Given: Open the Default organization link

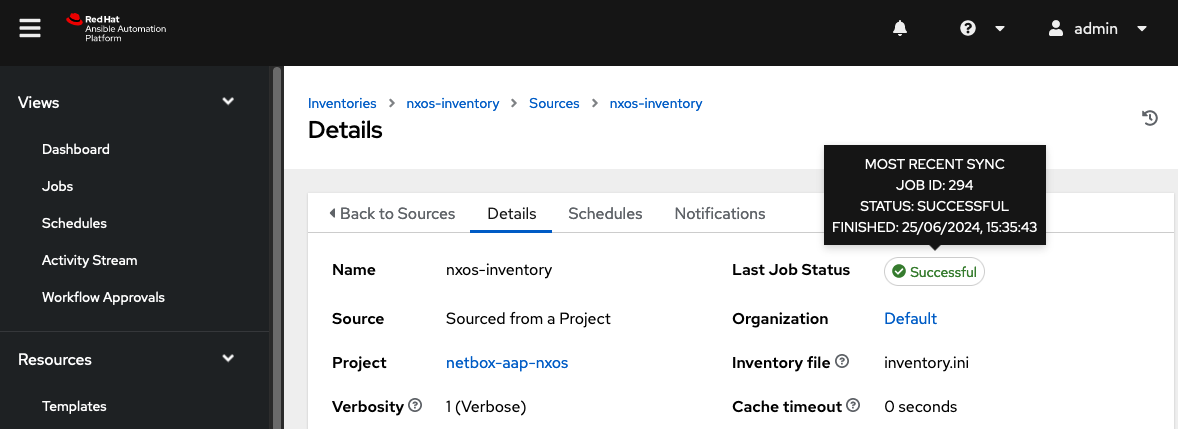Looking at the screenshot, I should click(x=911, y=319).
